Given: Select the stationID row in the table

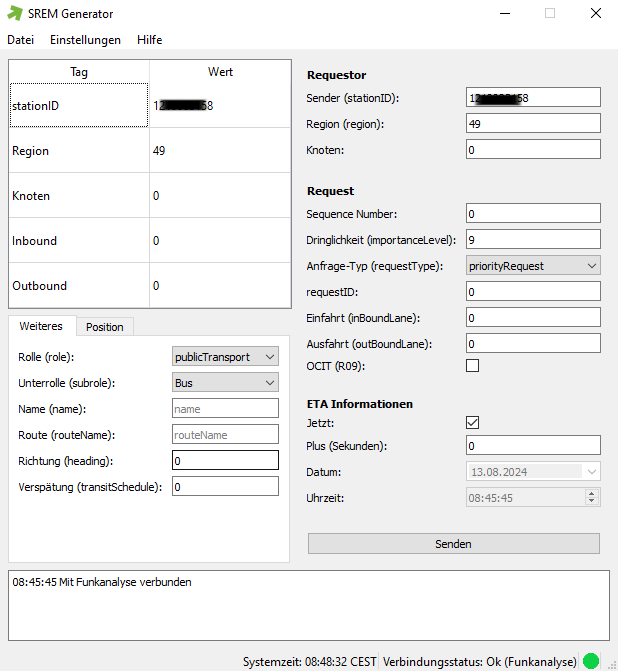Looking at the screenshot, I should tap(79, 105).
